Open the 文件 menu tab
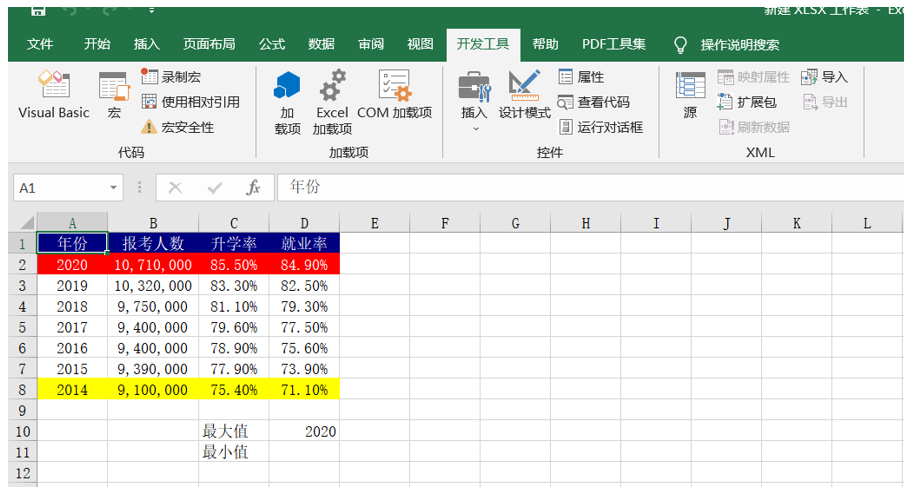 (x=40, y=44)
